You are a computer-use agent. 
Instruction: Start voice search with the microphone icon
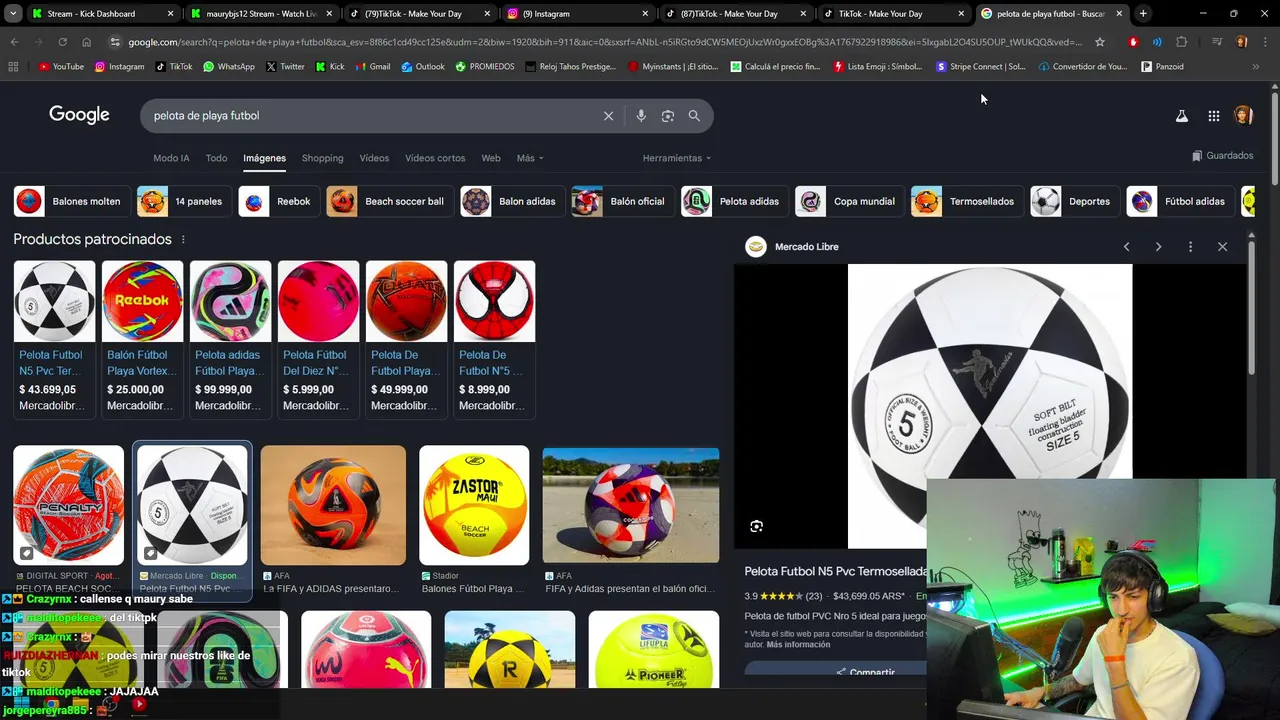(641, 116)
